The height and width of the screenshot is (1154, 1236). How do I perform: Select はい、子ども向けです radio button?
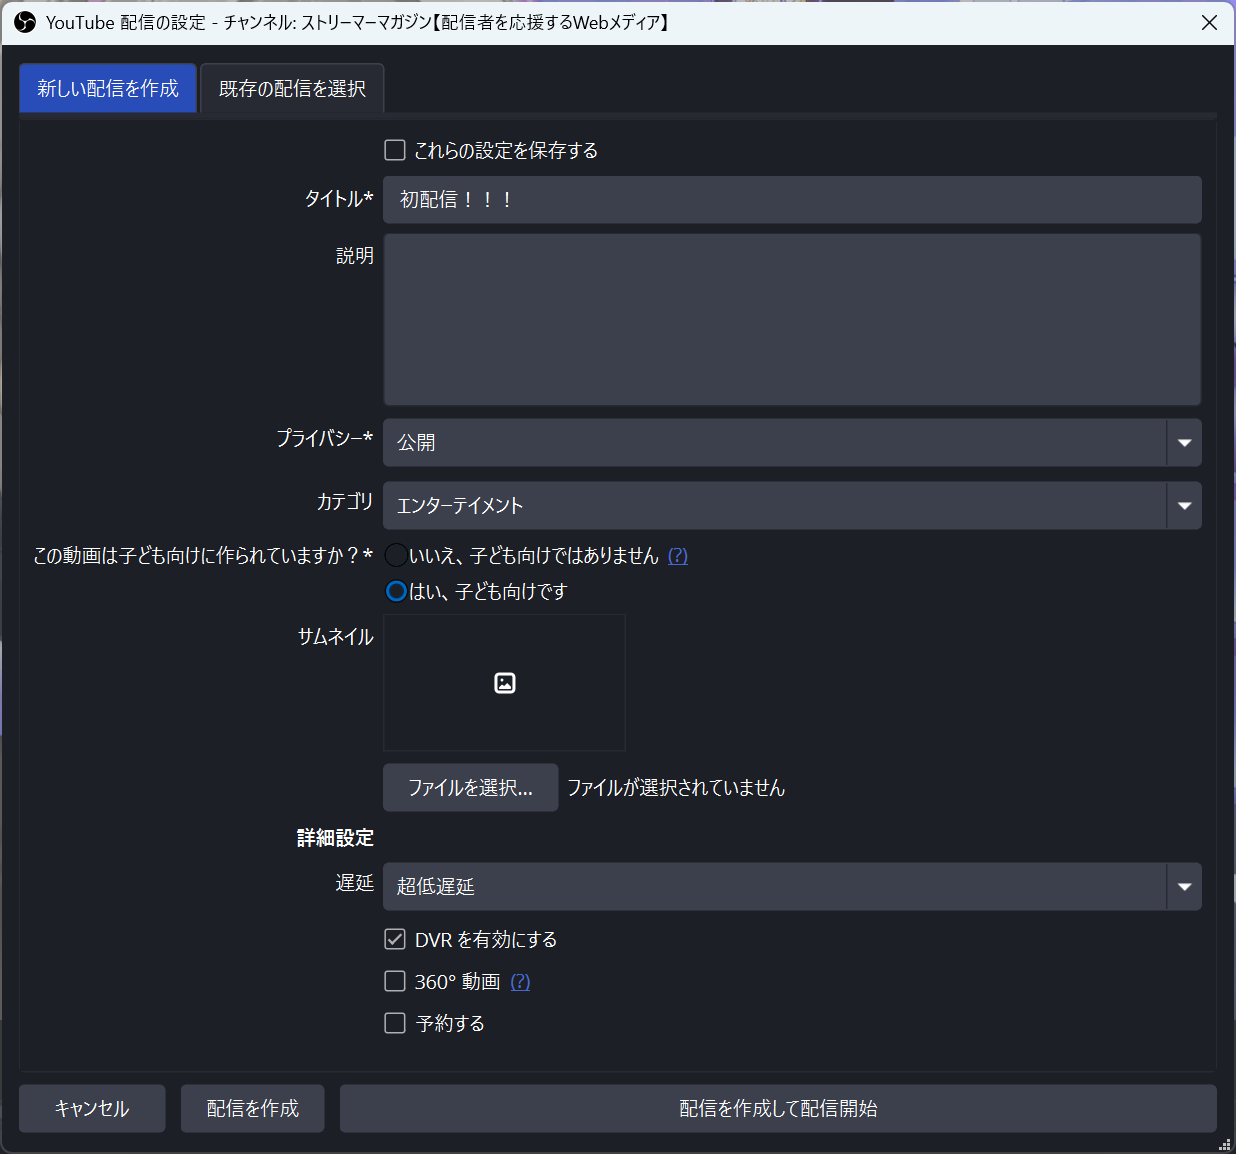pos(396,591)
